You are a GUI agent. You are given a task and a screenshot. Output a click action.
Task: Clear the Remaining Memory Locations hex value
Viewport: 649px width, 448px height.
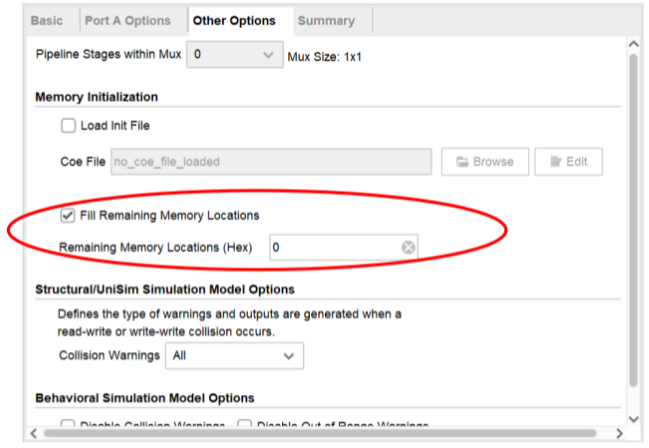click(x=408, y=247)
